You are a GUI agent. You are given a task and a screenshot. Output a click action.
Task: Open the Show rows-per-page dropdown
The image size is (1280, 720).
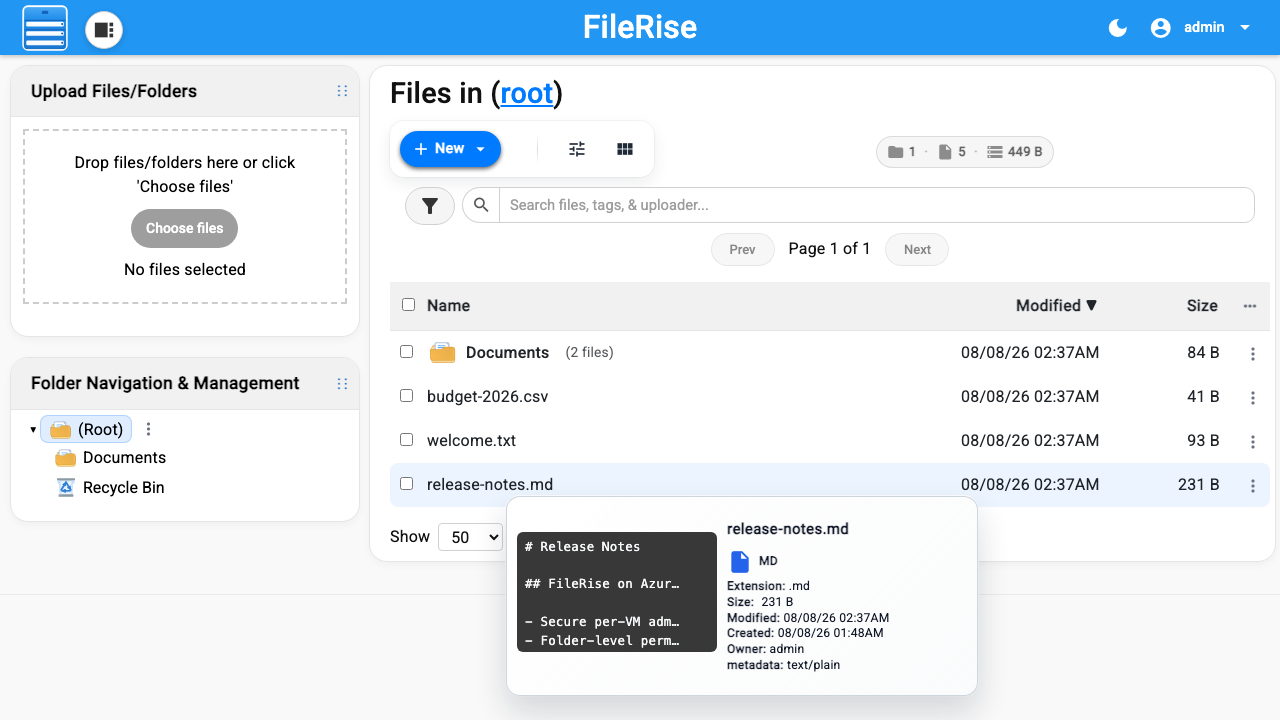coord(470,537)
